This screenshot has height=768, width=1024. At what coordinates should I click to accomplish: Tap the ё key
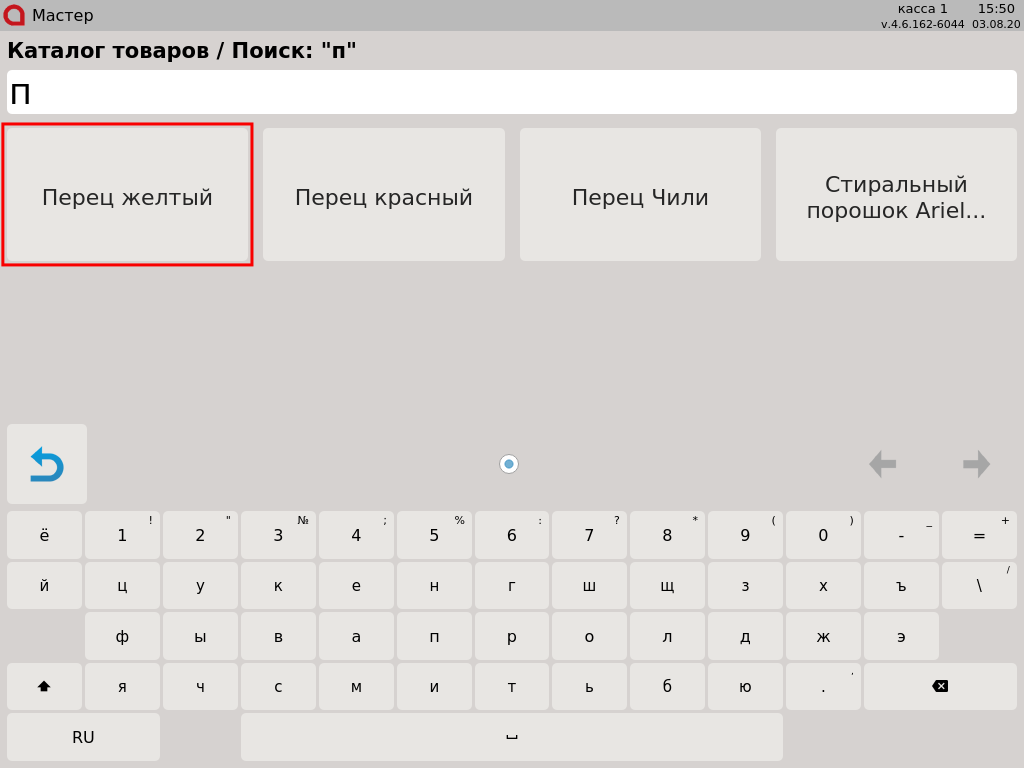tap(44, 536)
